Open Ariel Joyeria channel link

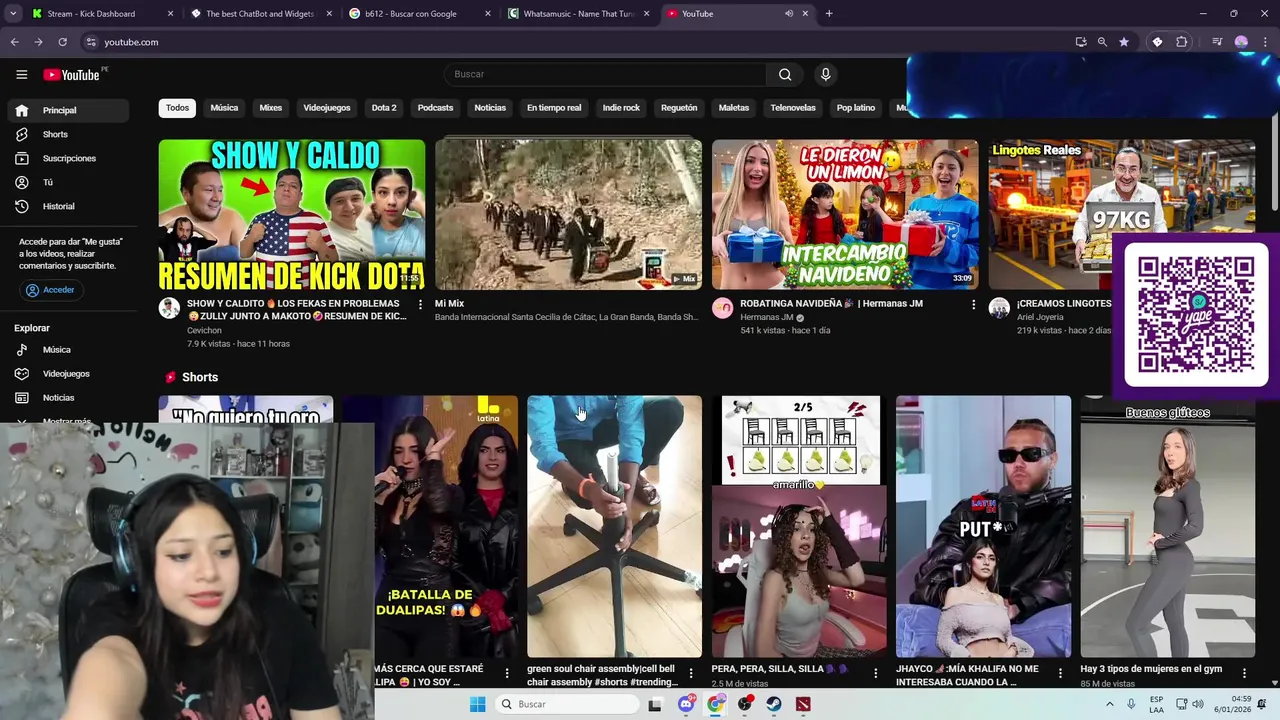pos(1040,317)
